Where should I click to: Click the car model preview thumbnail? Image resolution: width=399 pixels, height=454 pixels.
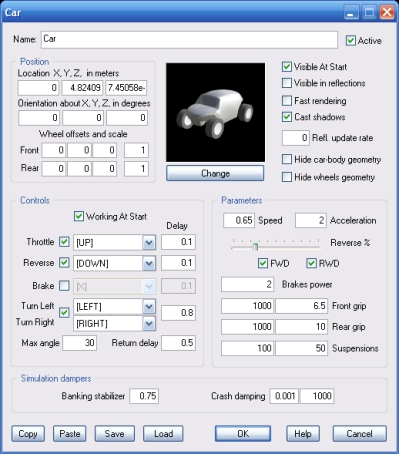(x=215, y=112)
